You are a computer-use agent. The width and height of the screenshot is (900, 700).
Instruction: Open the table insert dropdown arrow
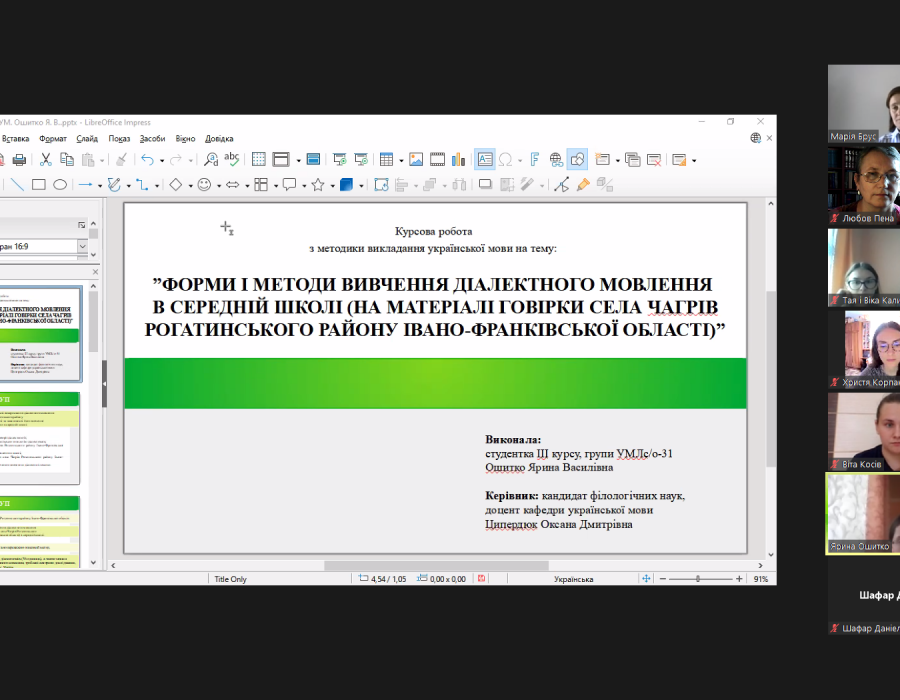click(x=401, y=160)
